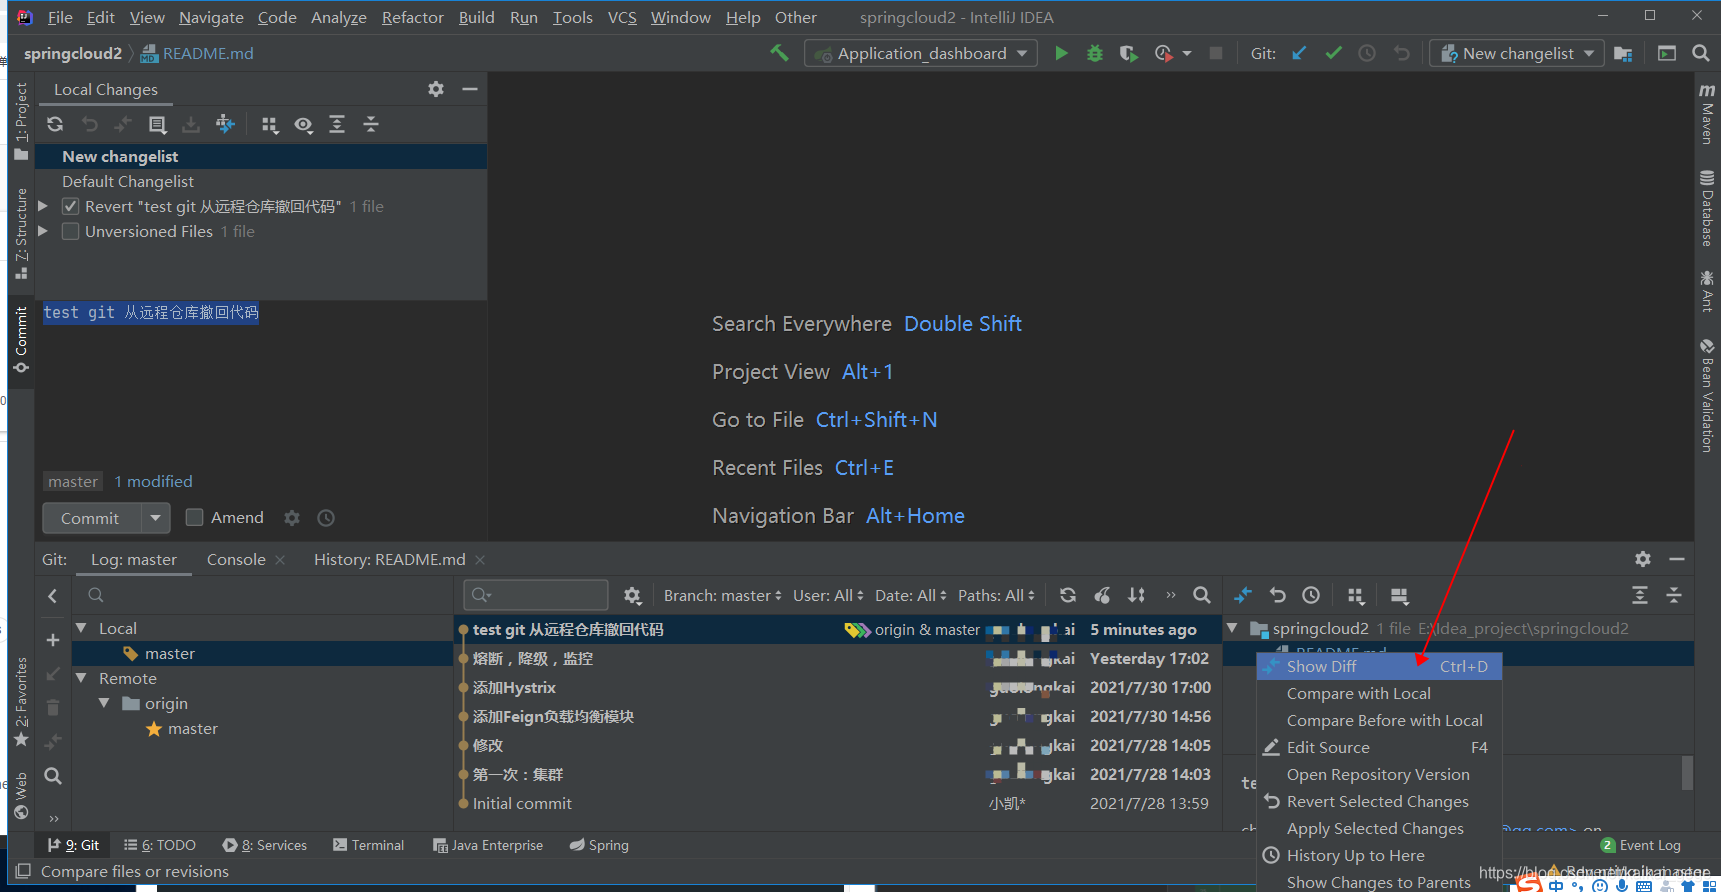Run with coverage icon

tap(1128, 53)
